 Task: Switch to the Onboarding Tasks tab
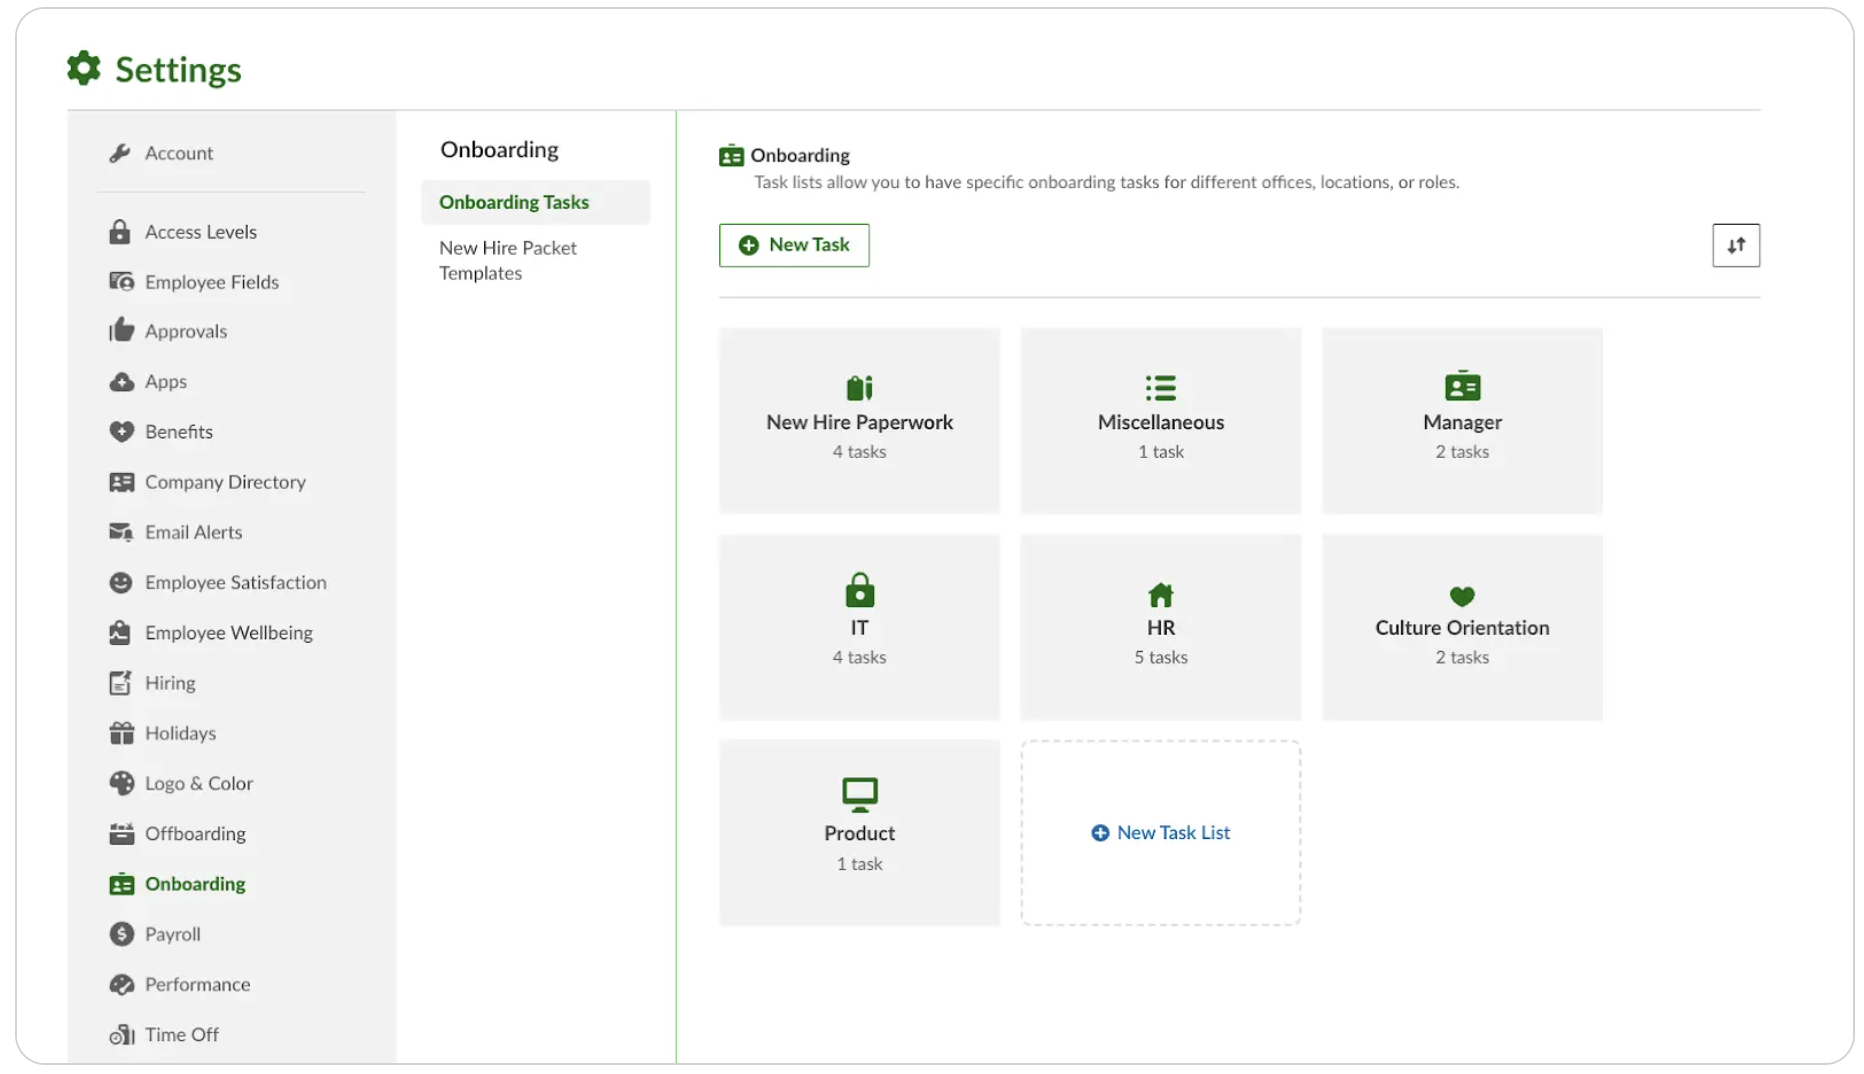514,202
